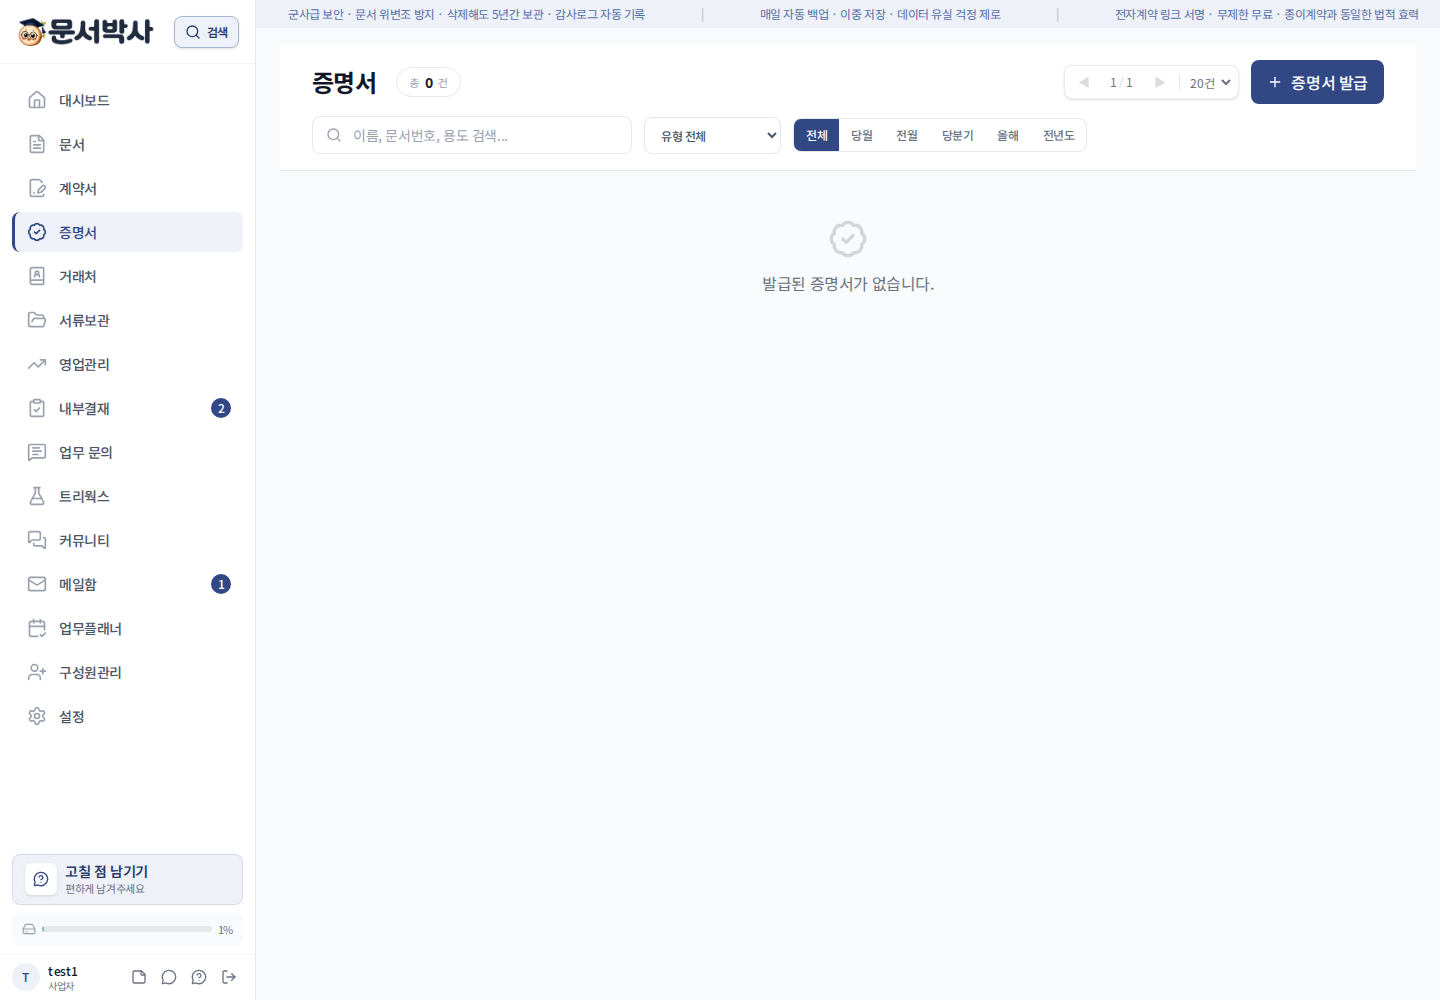Click the 총 0 건 count badge
1440x1000 pixels.
point(428,82)
